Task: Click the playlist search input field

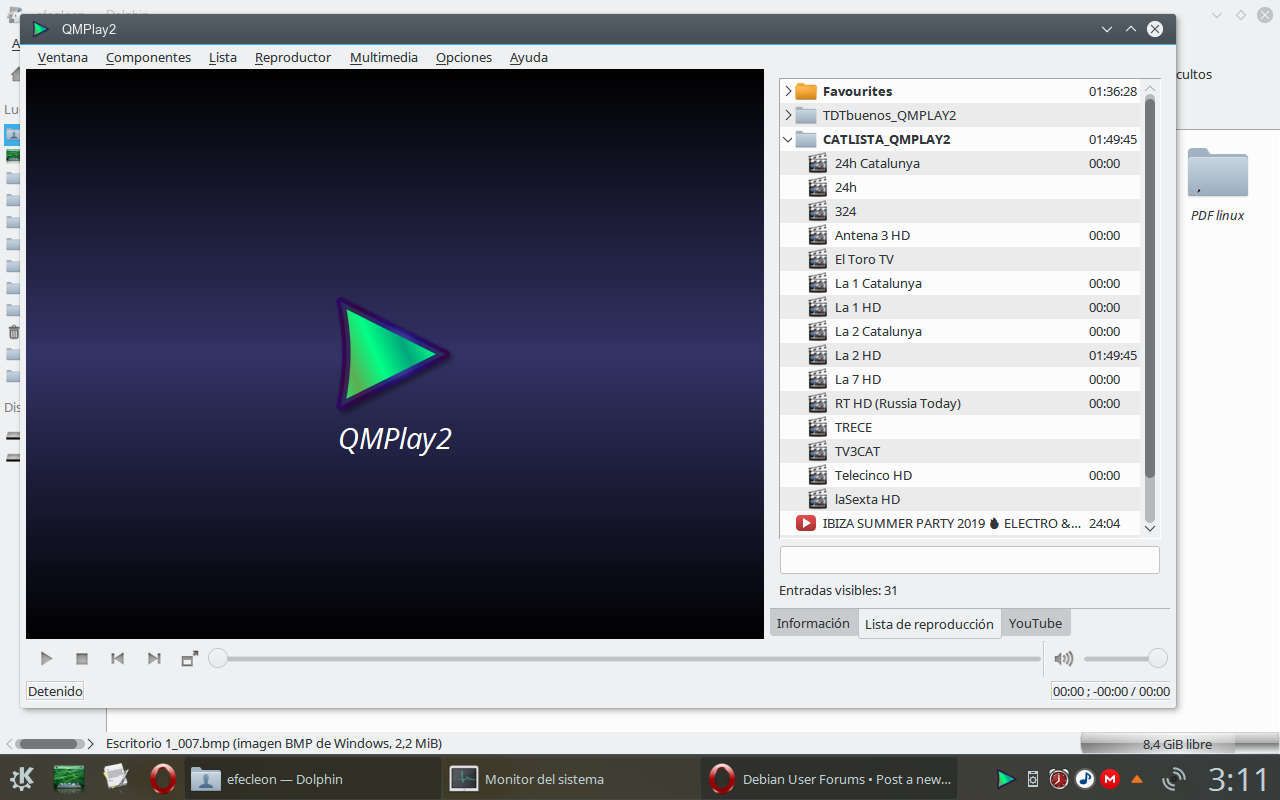Action: [x=970, y=560]
